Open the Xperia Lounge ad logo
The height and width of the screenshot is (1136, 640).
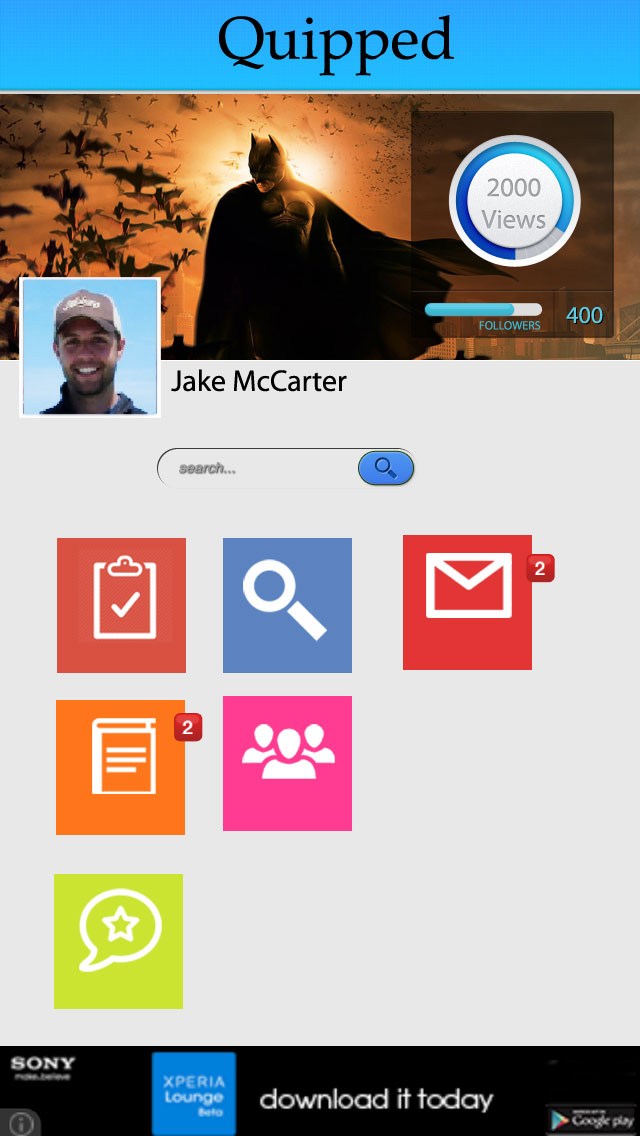pyautogui.click(x=194, y=1093)
